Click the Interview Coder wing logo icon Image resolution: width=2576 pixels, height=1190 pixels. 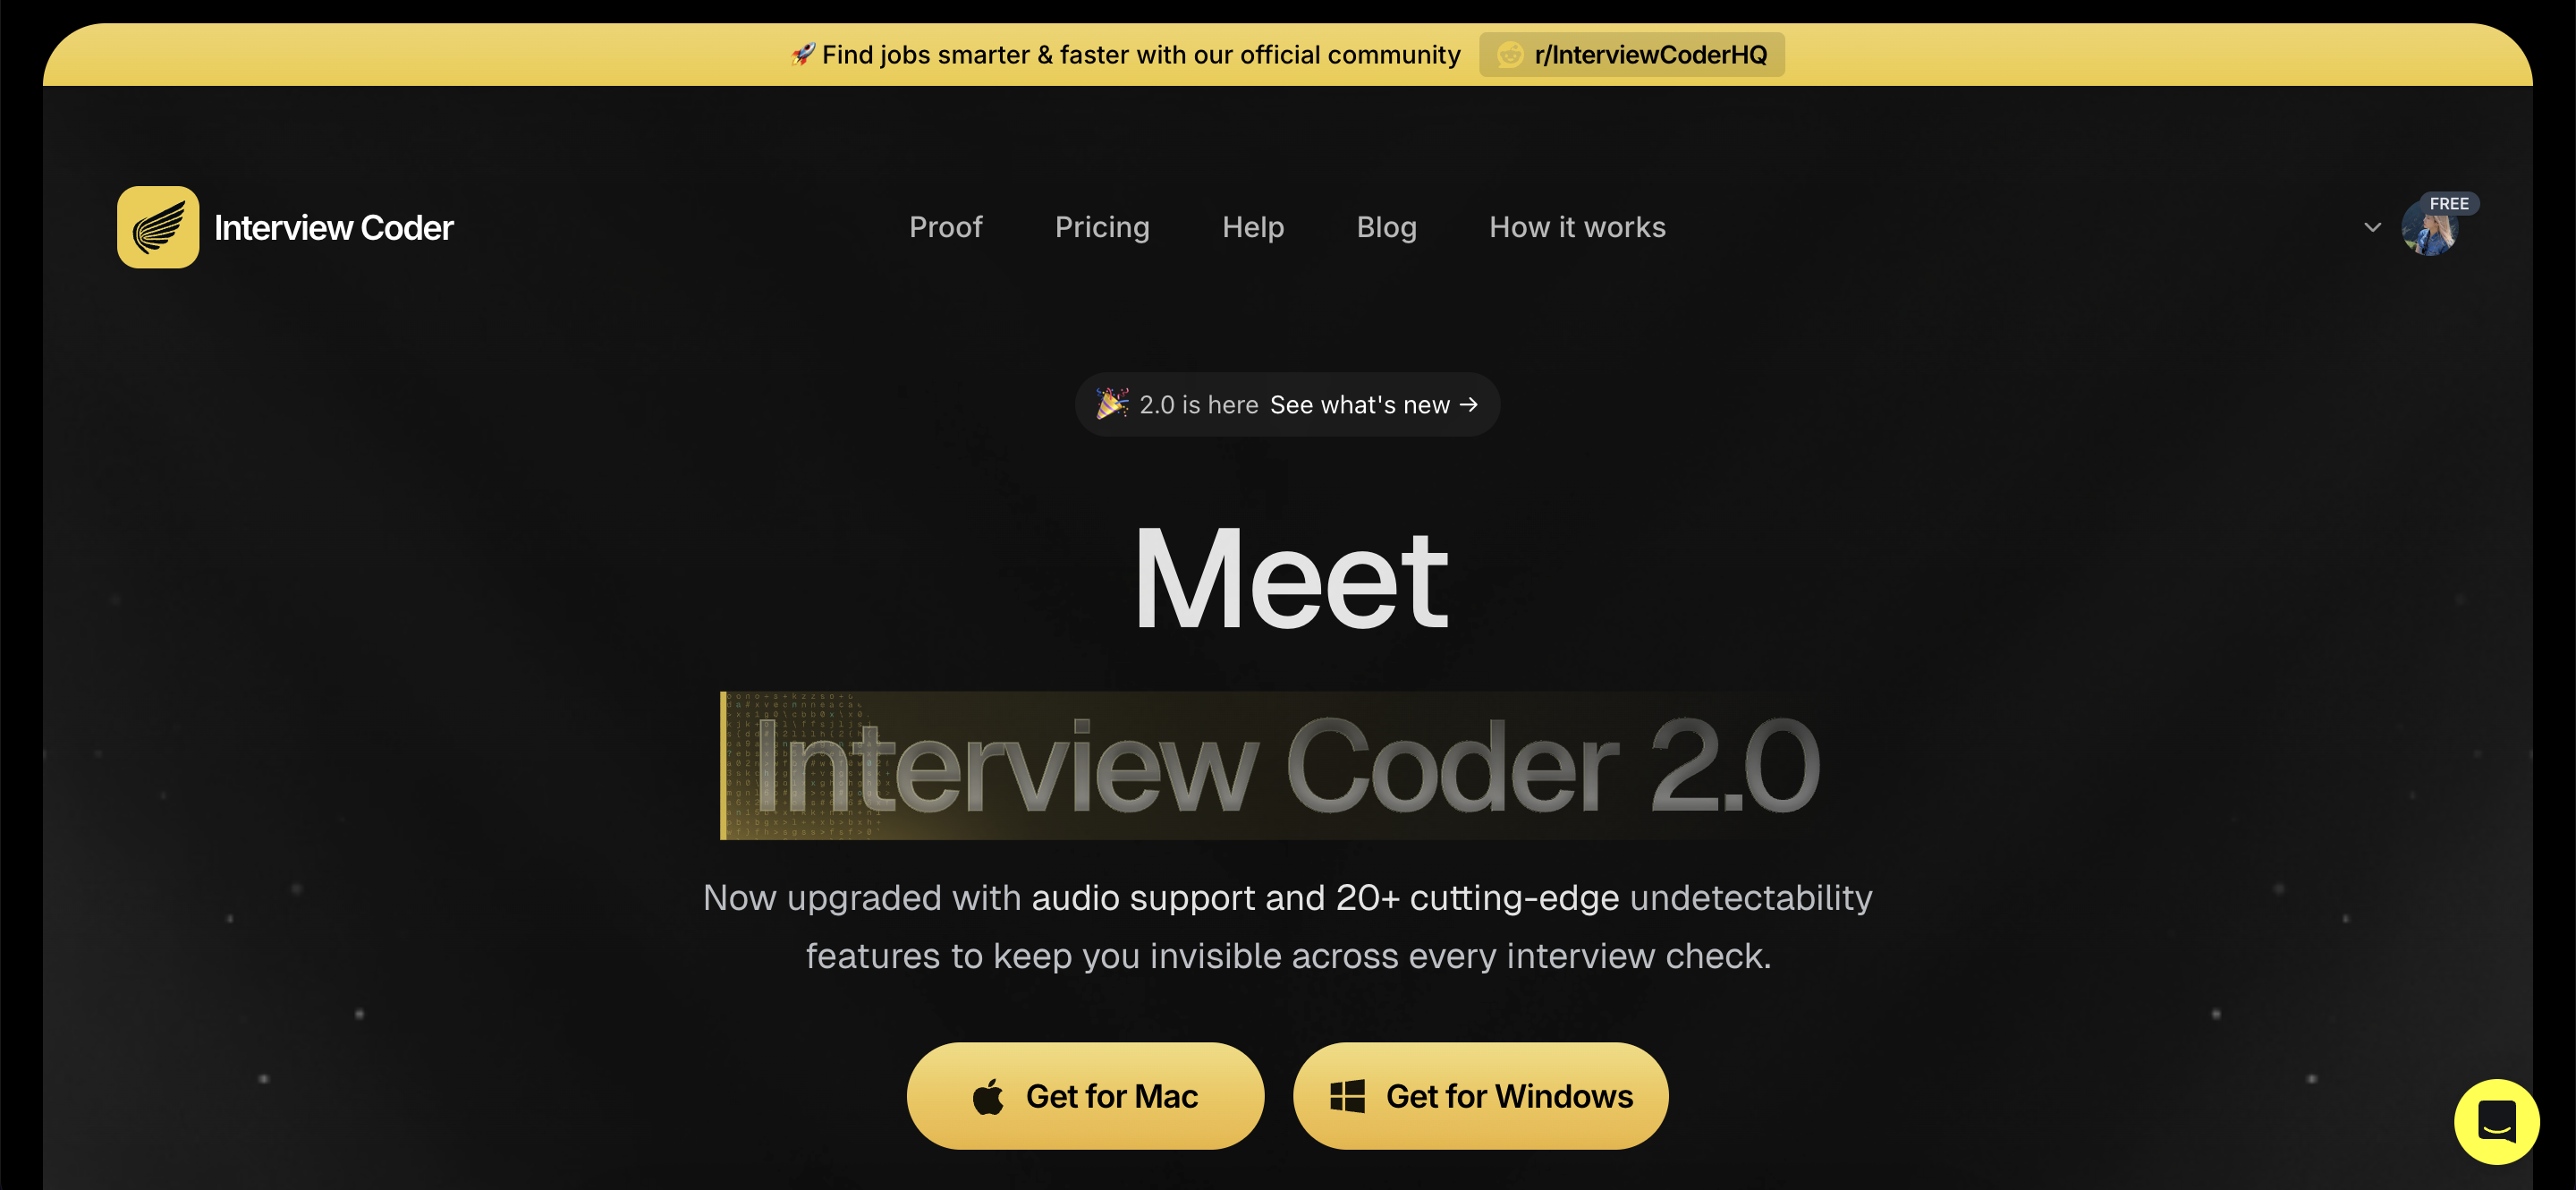pyautogui.click(x=158, y=227)
